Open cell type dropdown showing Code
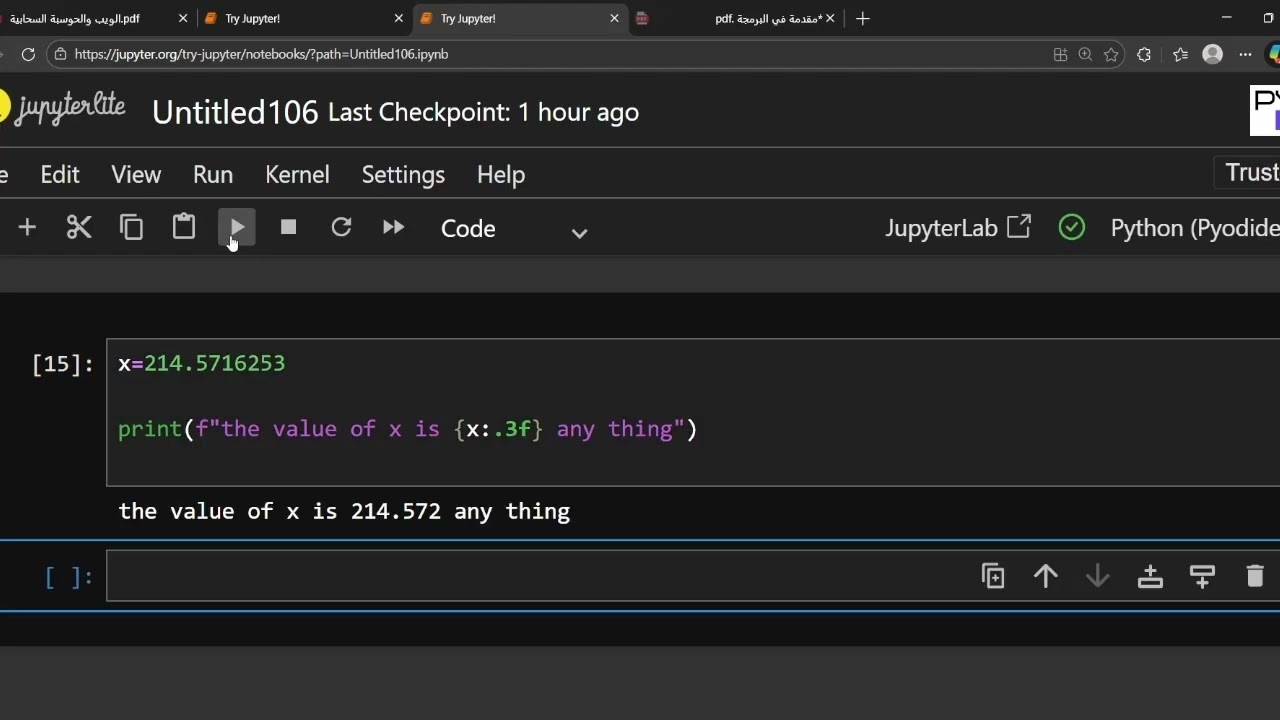 (x=514, y=229)
